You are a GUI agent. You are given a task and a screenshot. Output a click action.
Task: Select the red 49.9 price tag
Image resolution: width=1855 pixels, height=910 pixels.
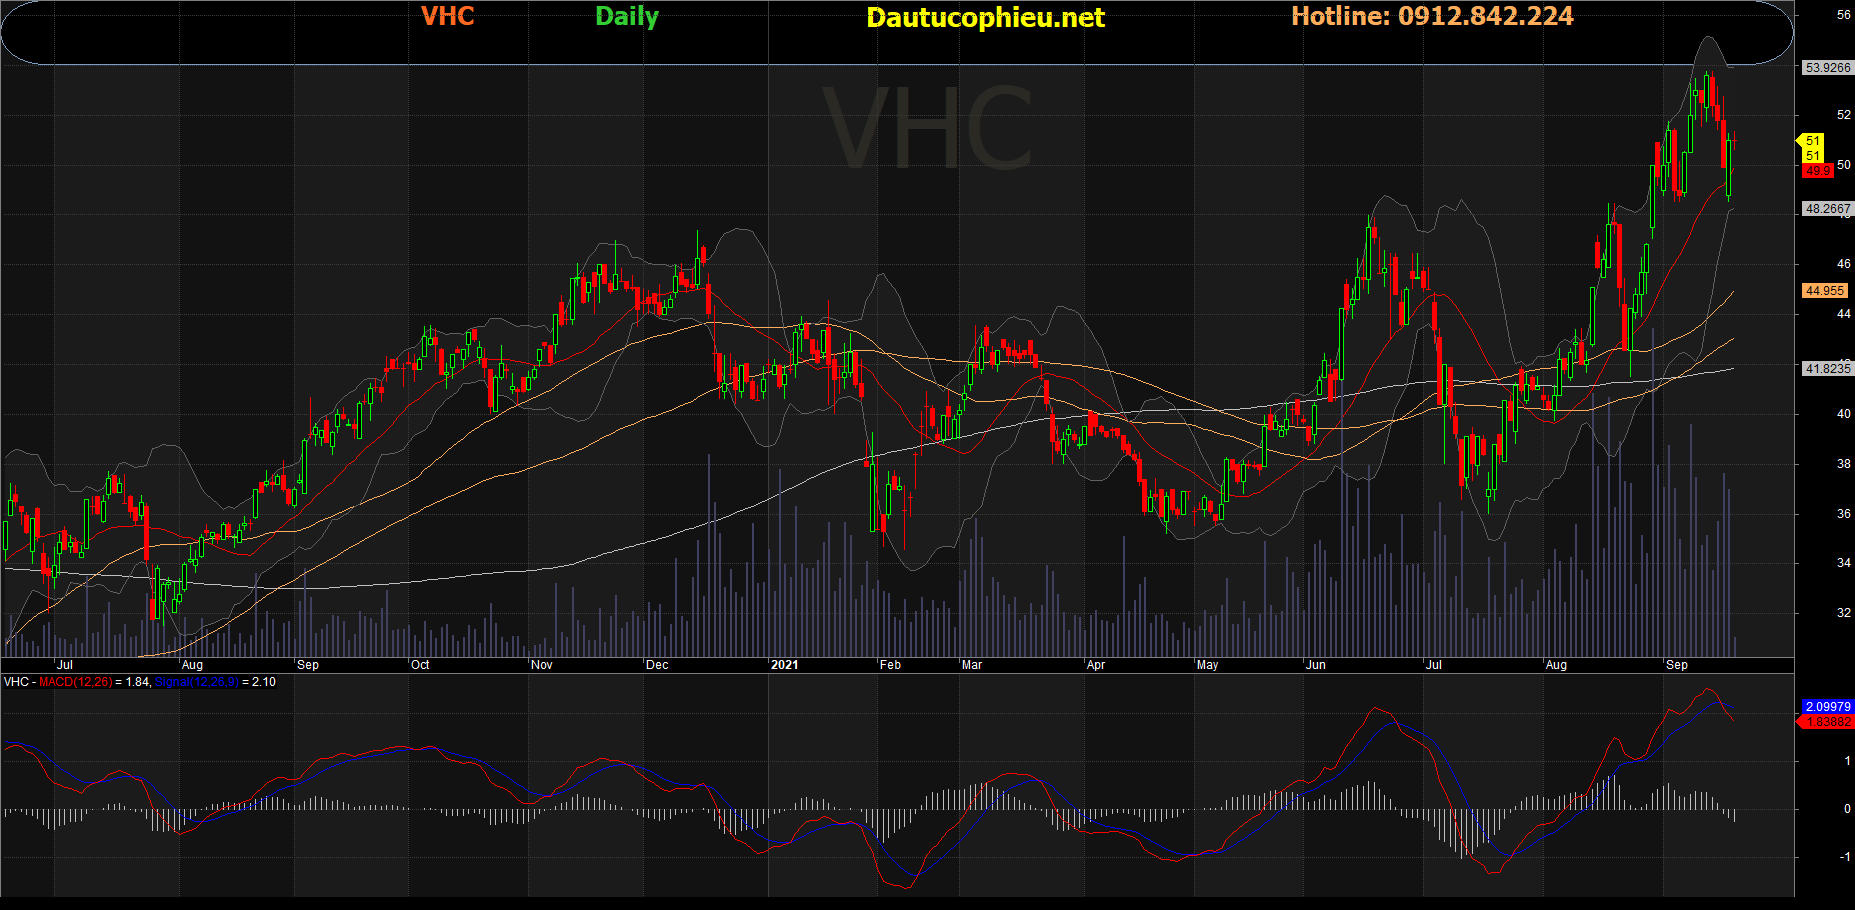[1817, 171]
